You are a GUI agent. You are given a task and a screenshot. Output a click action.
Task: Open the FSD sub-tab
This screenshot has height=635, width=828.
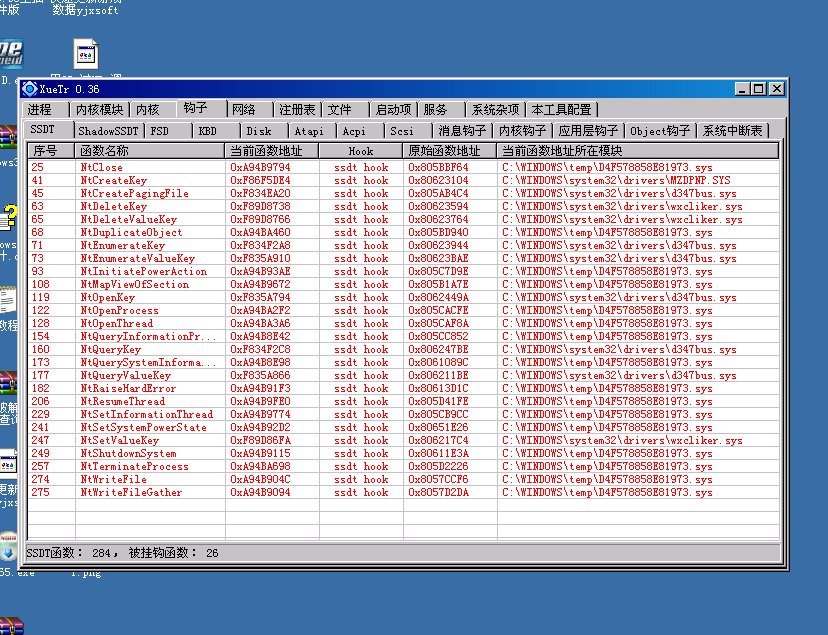pyautogui.click(x=168, y=131)
